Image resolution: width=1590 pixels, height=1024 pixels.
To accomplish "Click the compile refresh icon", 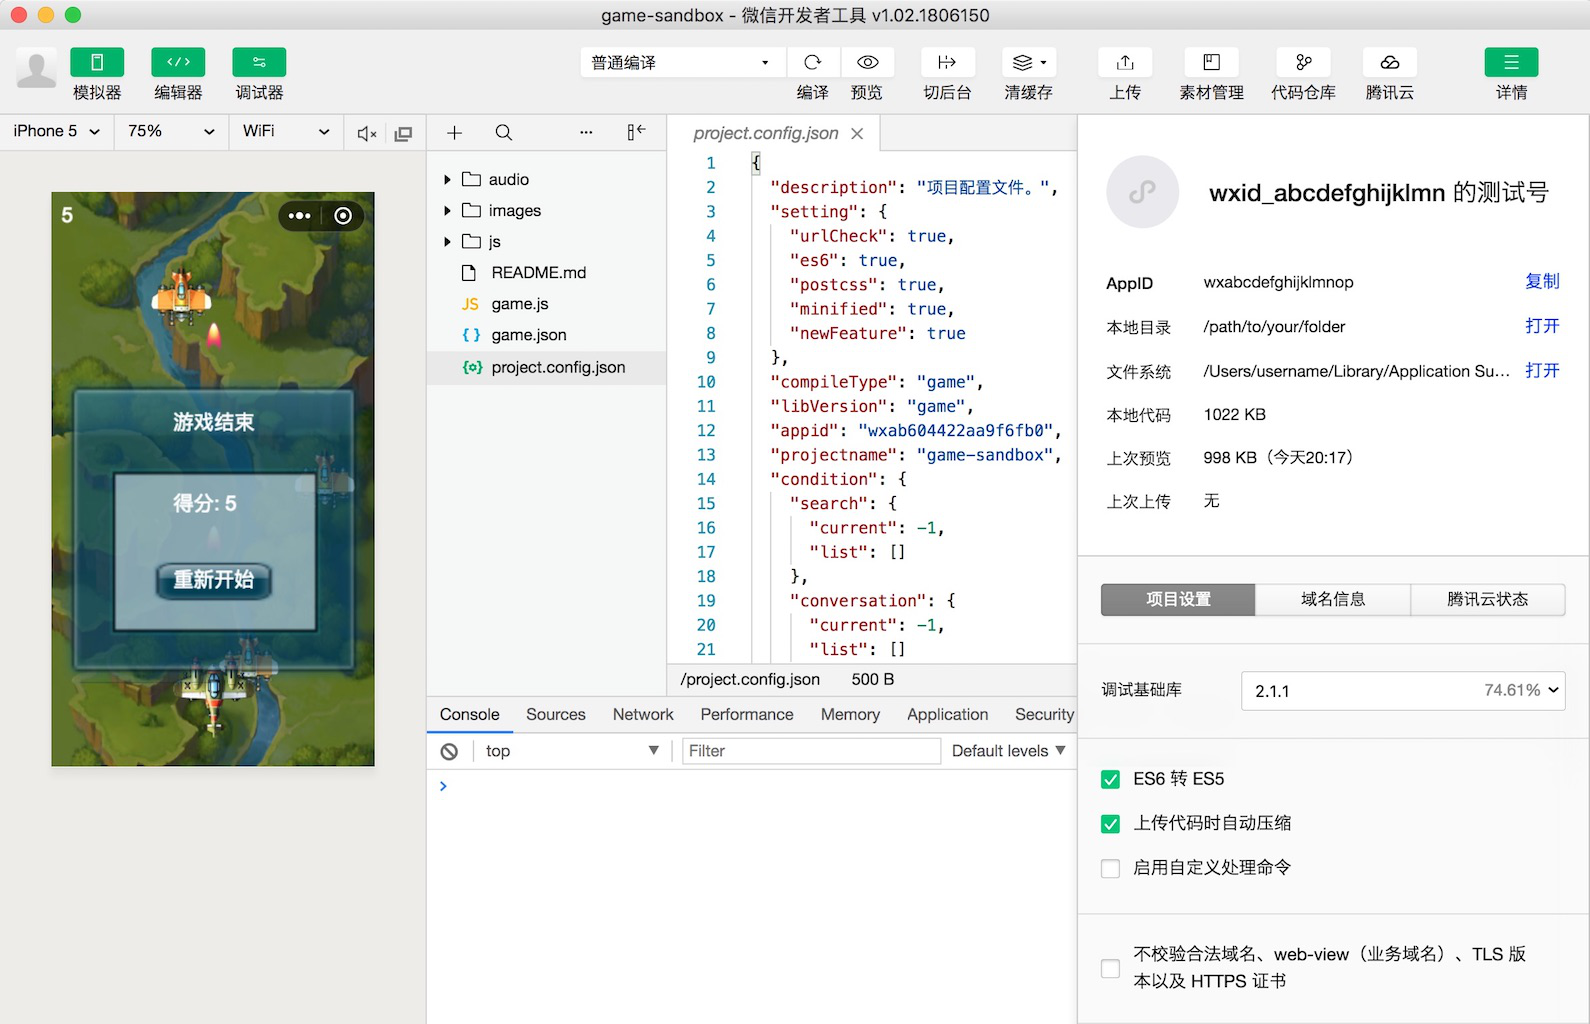I will click(x=812, y=63).
